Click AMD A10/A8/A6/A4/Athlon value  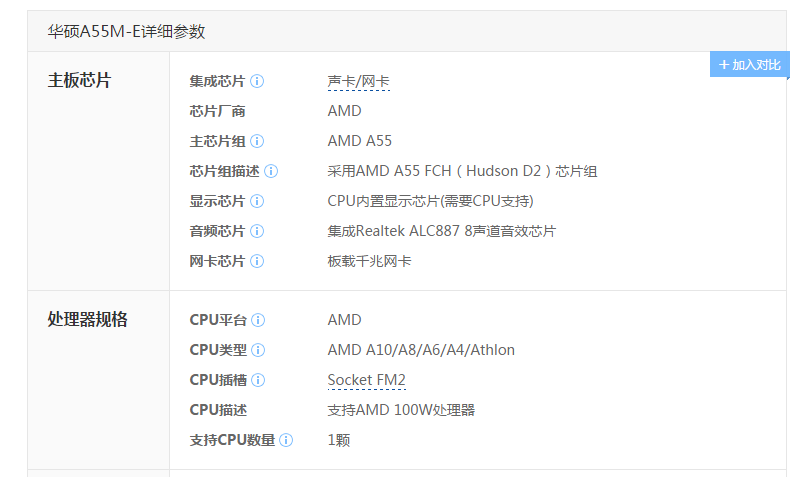pos(421,350)
